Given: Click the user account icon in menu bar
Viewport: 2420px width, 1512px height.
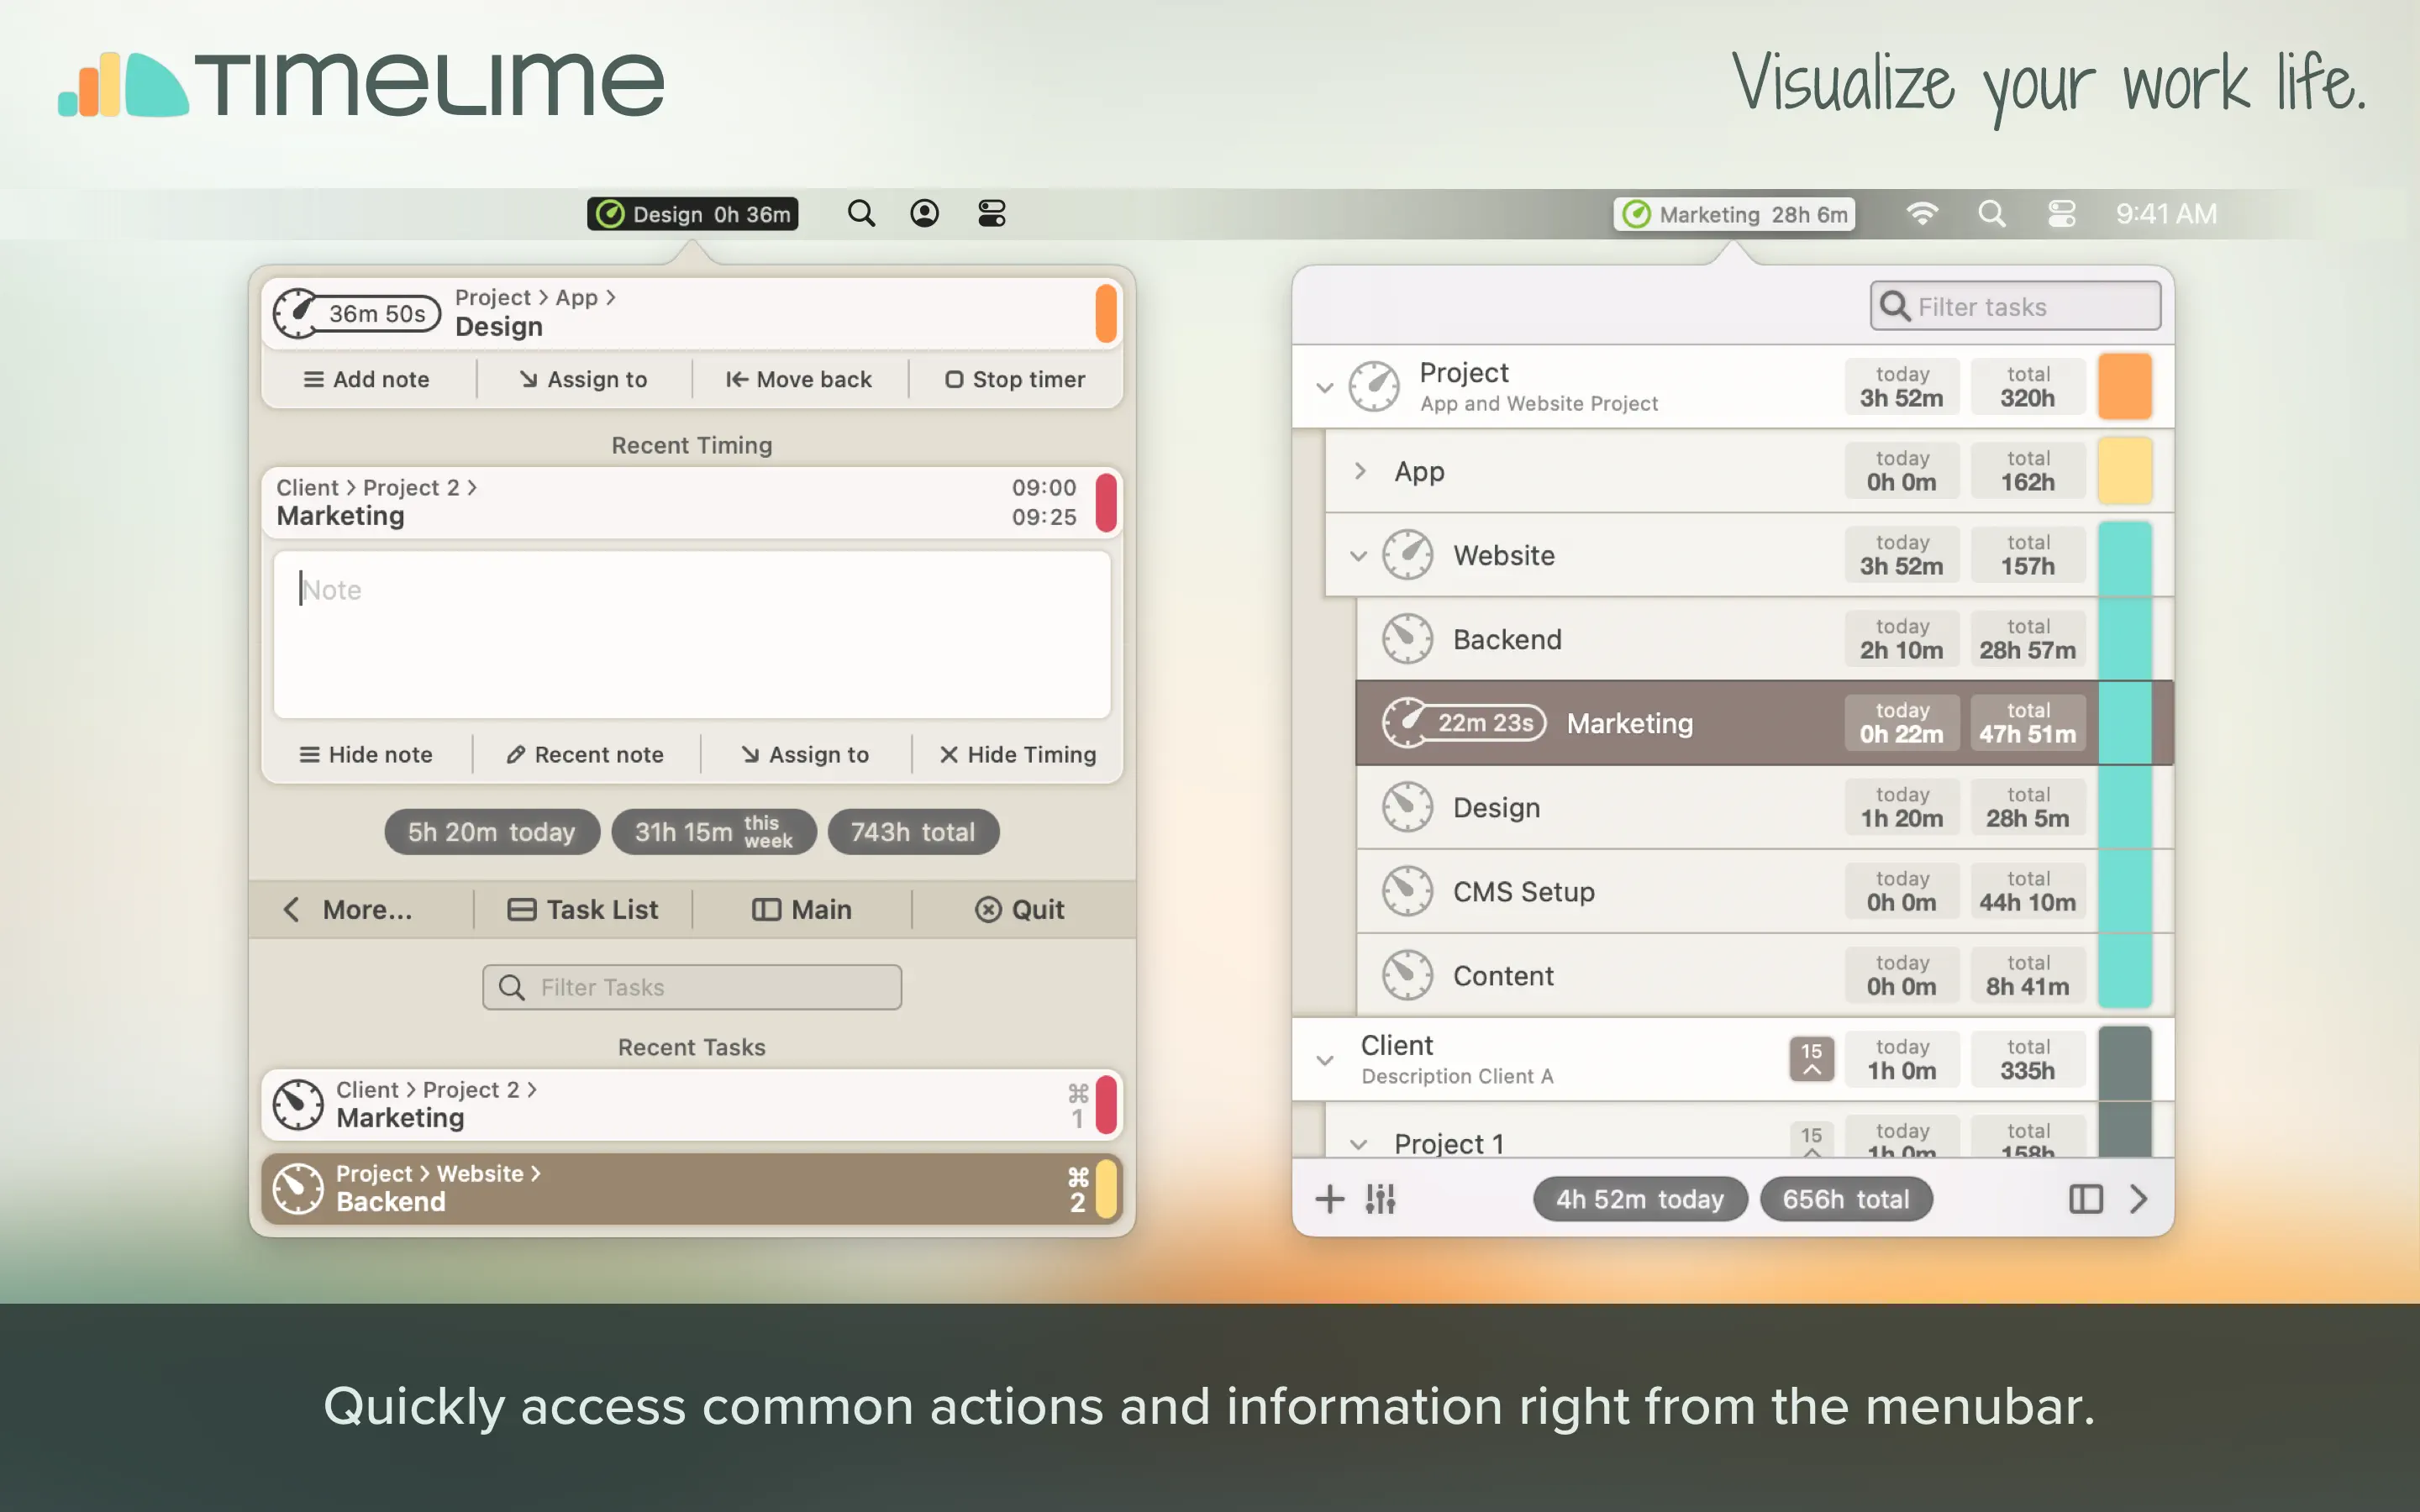Looking at the screenshot, I should [924, 214].
